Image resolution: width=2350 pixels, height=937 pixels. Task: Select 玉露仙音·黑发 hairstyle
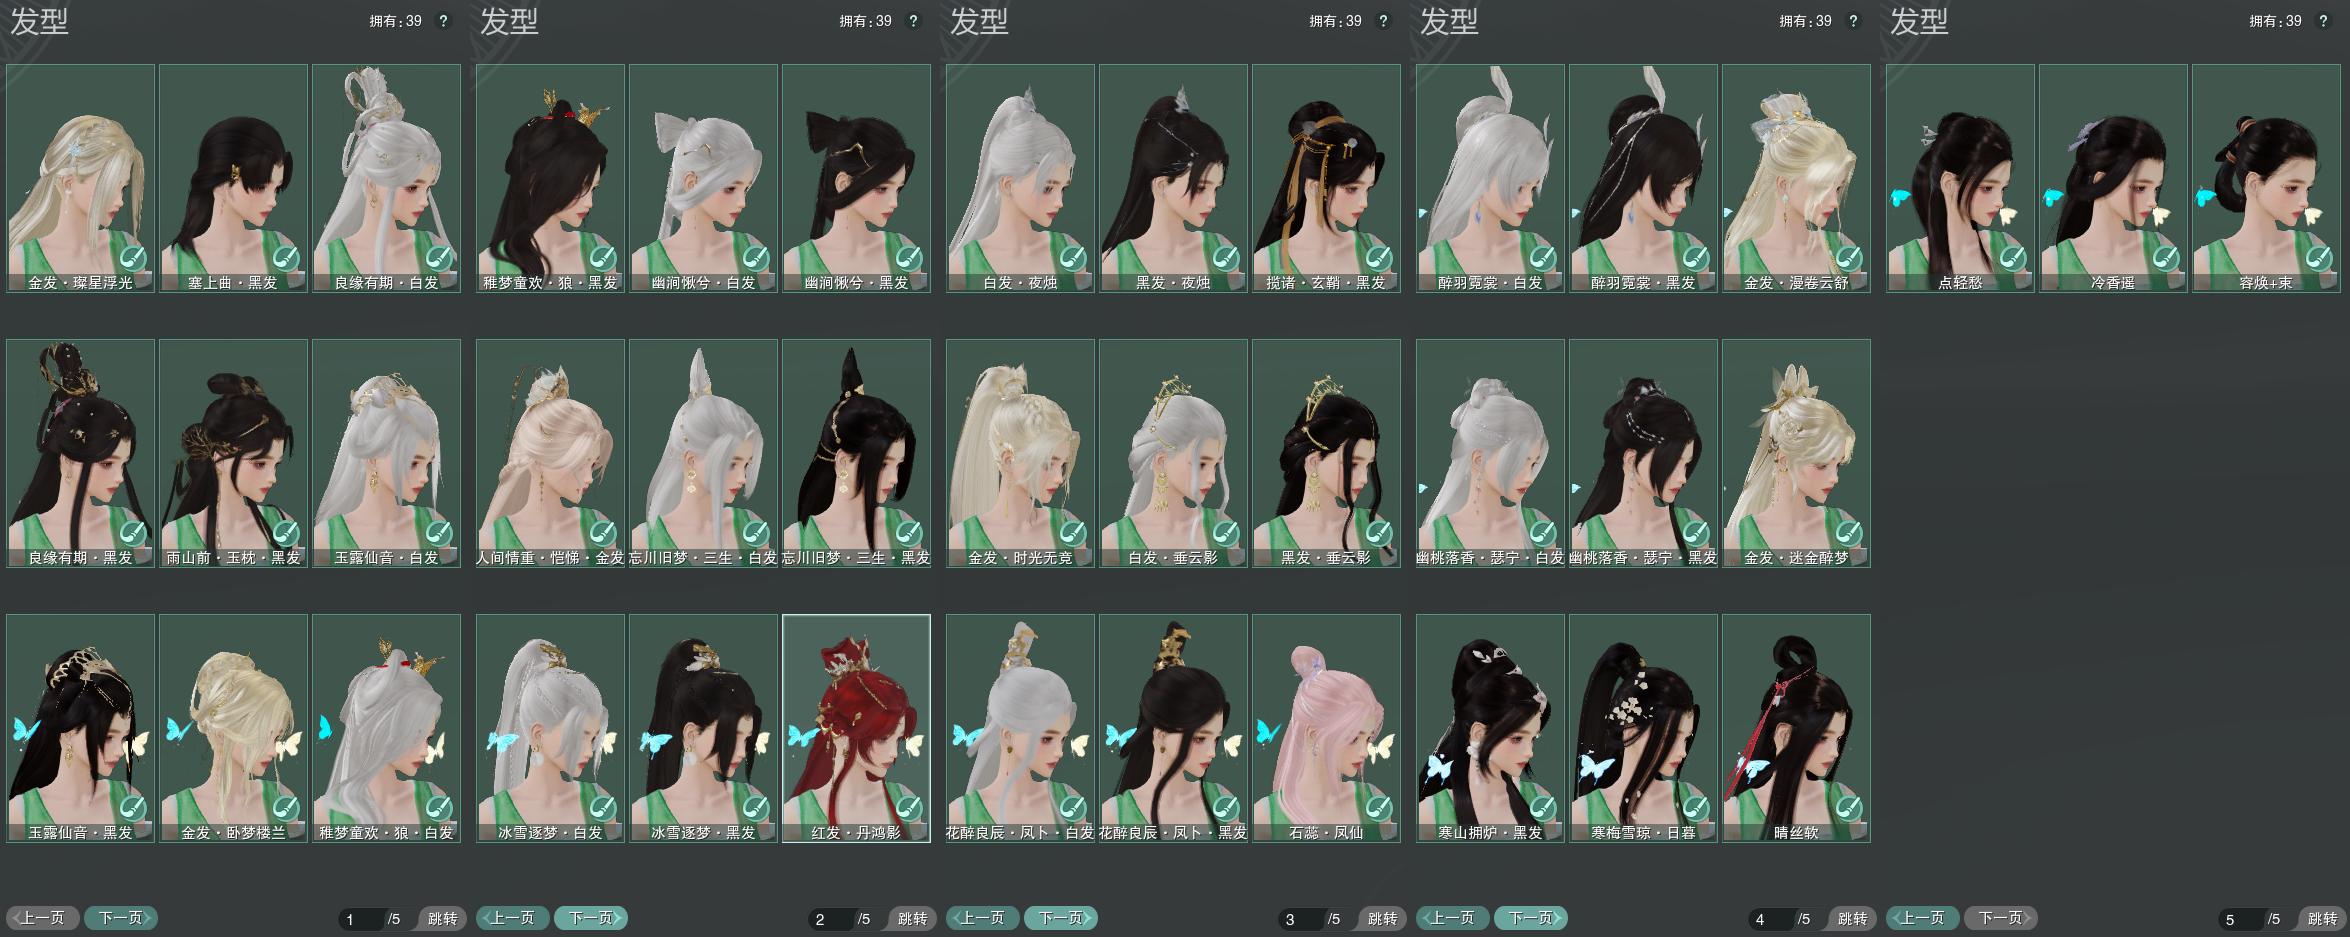pos(81,728)
